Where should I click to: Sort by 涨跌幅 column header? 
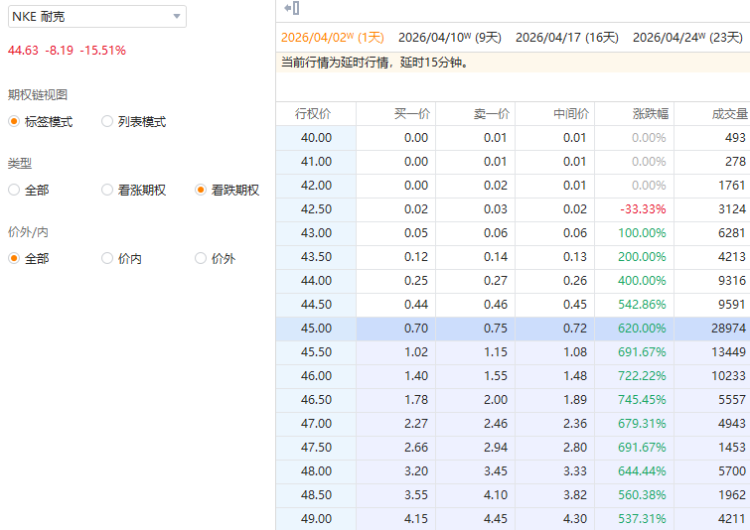(649, 114)
